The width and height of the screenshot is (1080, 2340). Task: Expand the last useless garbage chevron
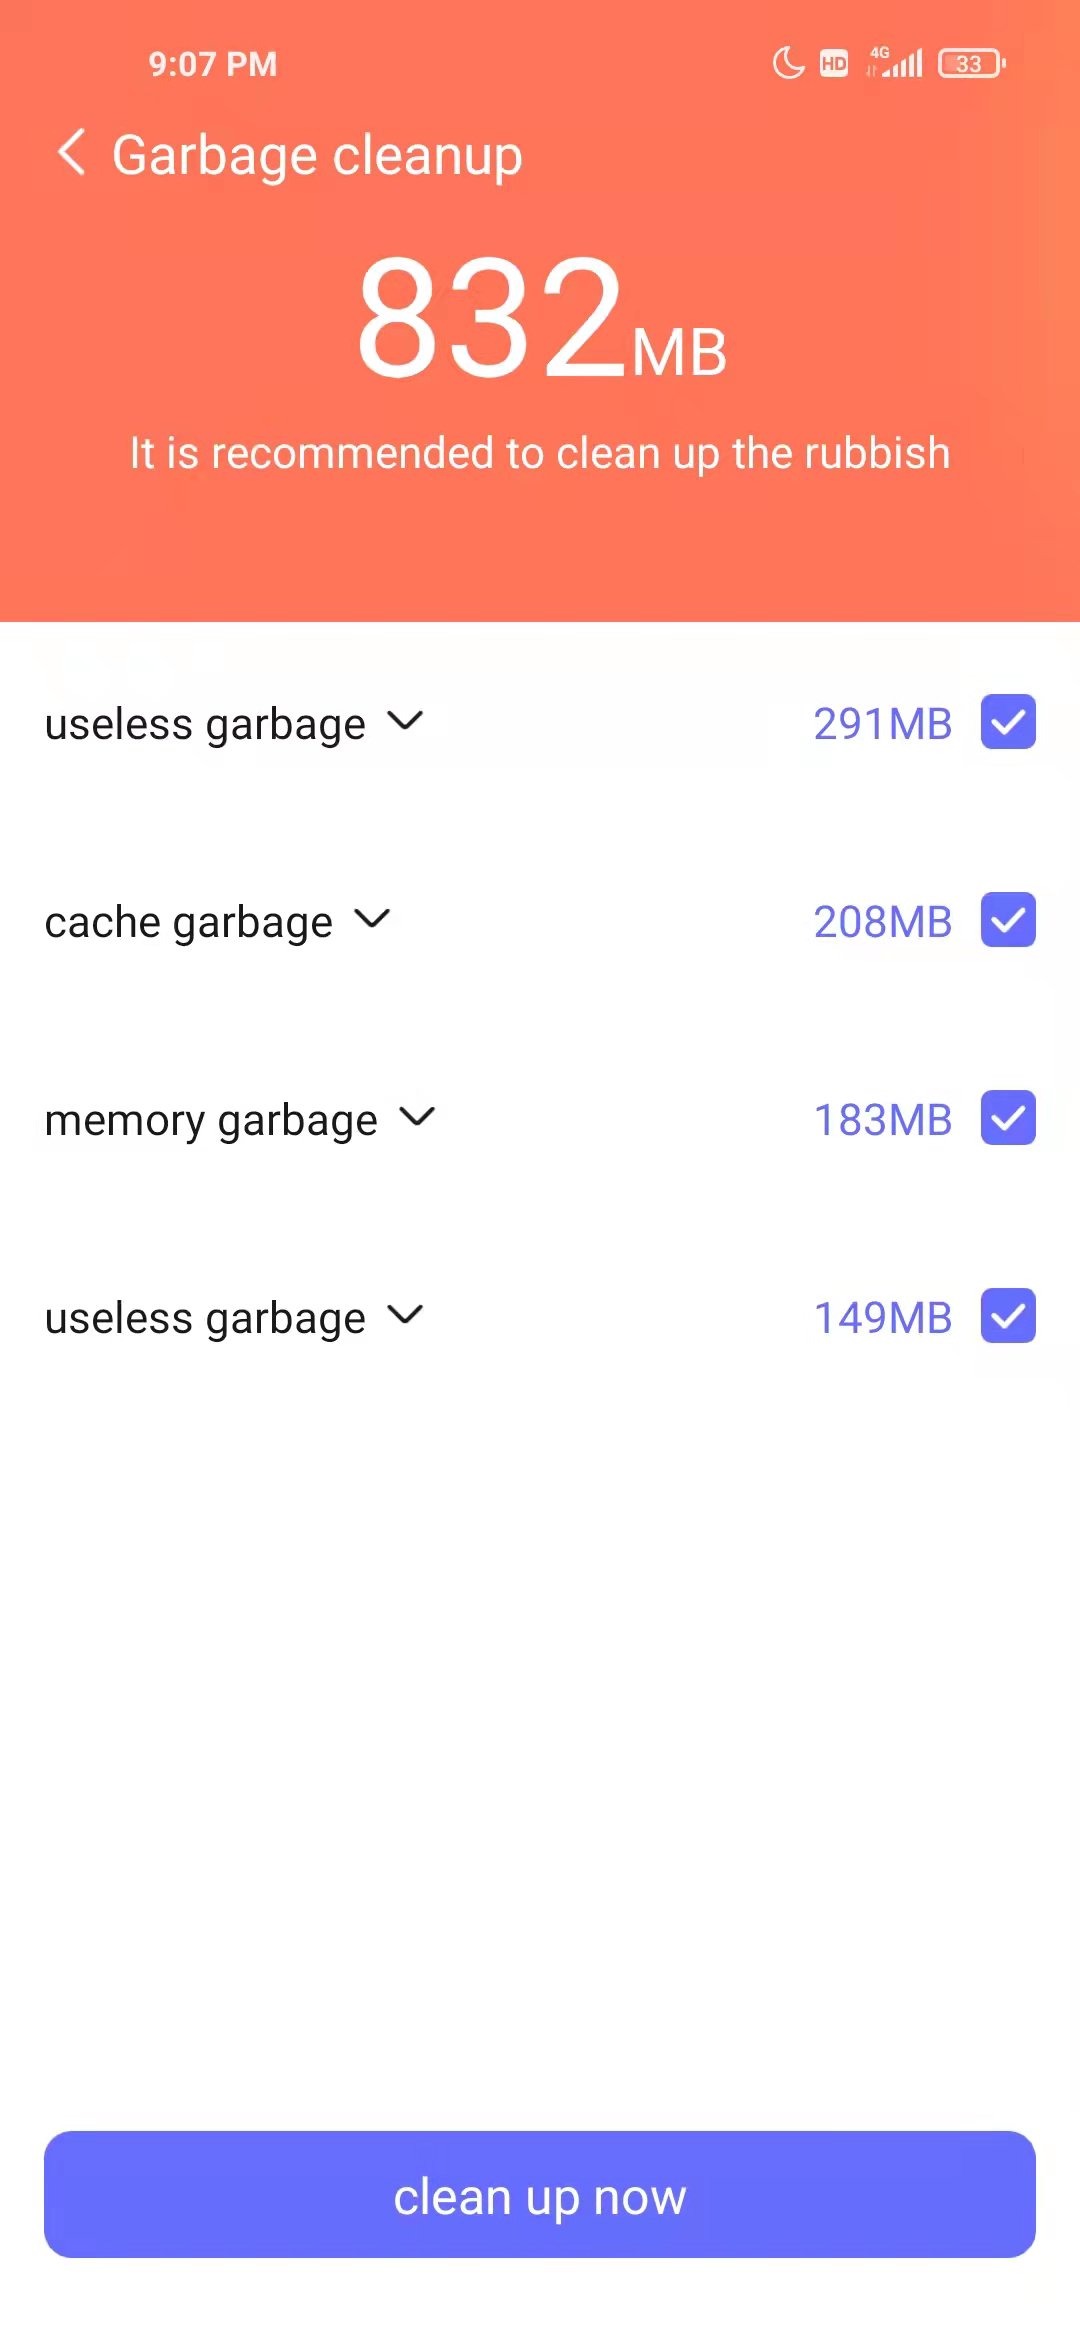pyautogui.click(x=405, y=1314)
